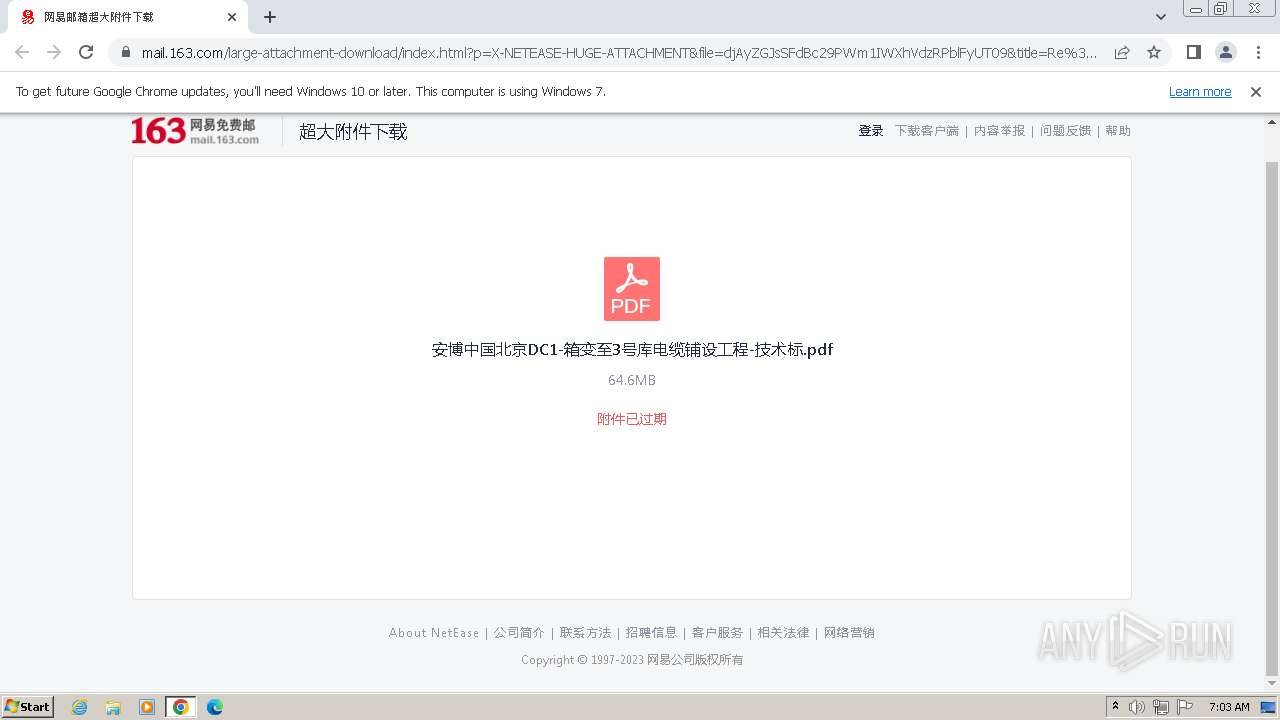
Task: Expand the tab search chevron
Action: point(1161,17)
